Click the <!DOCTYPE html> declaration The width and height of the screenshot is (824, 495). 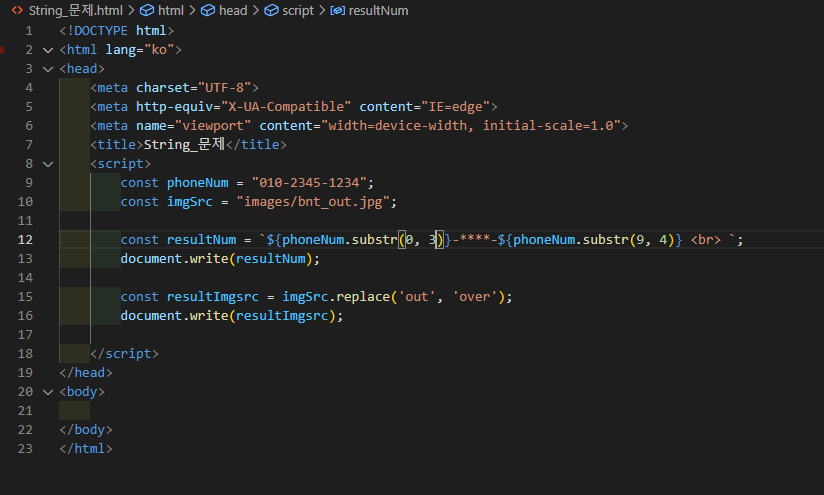(117, 31)
